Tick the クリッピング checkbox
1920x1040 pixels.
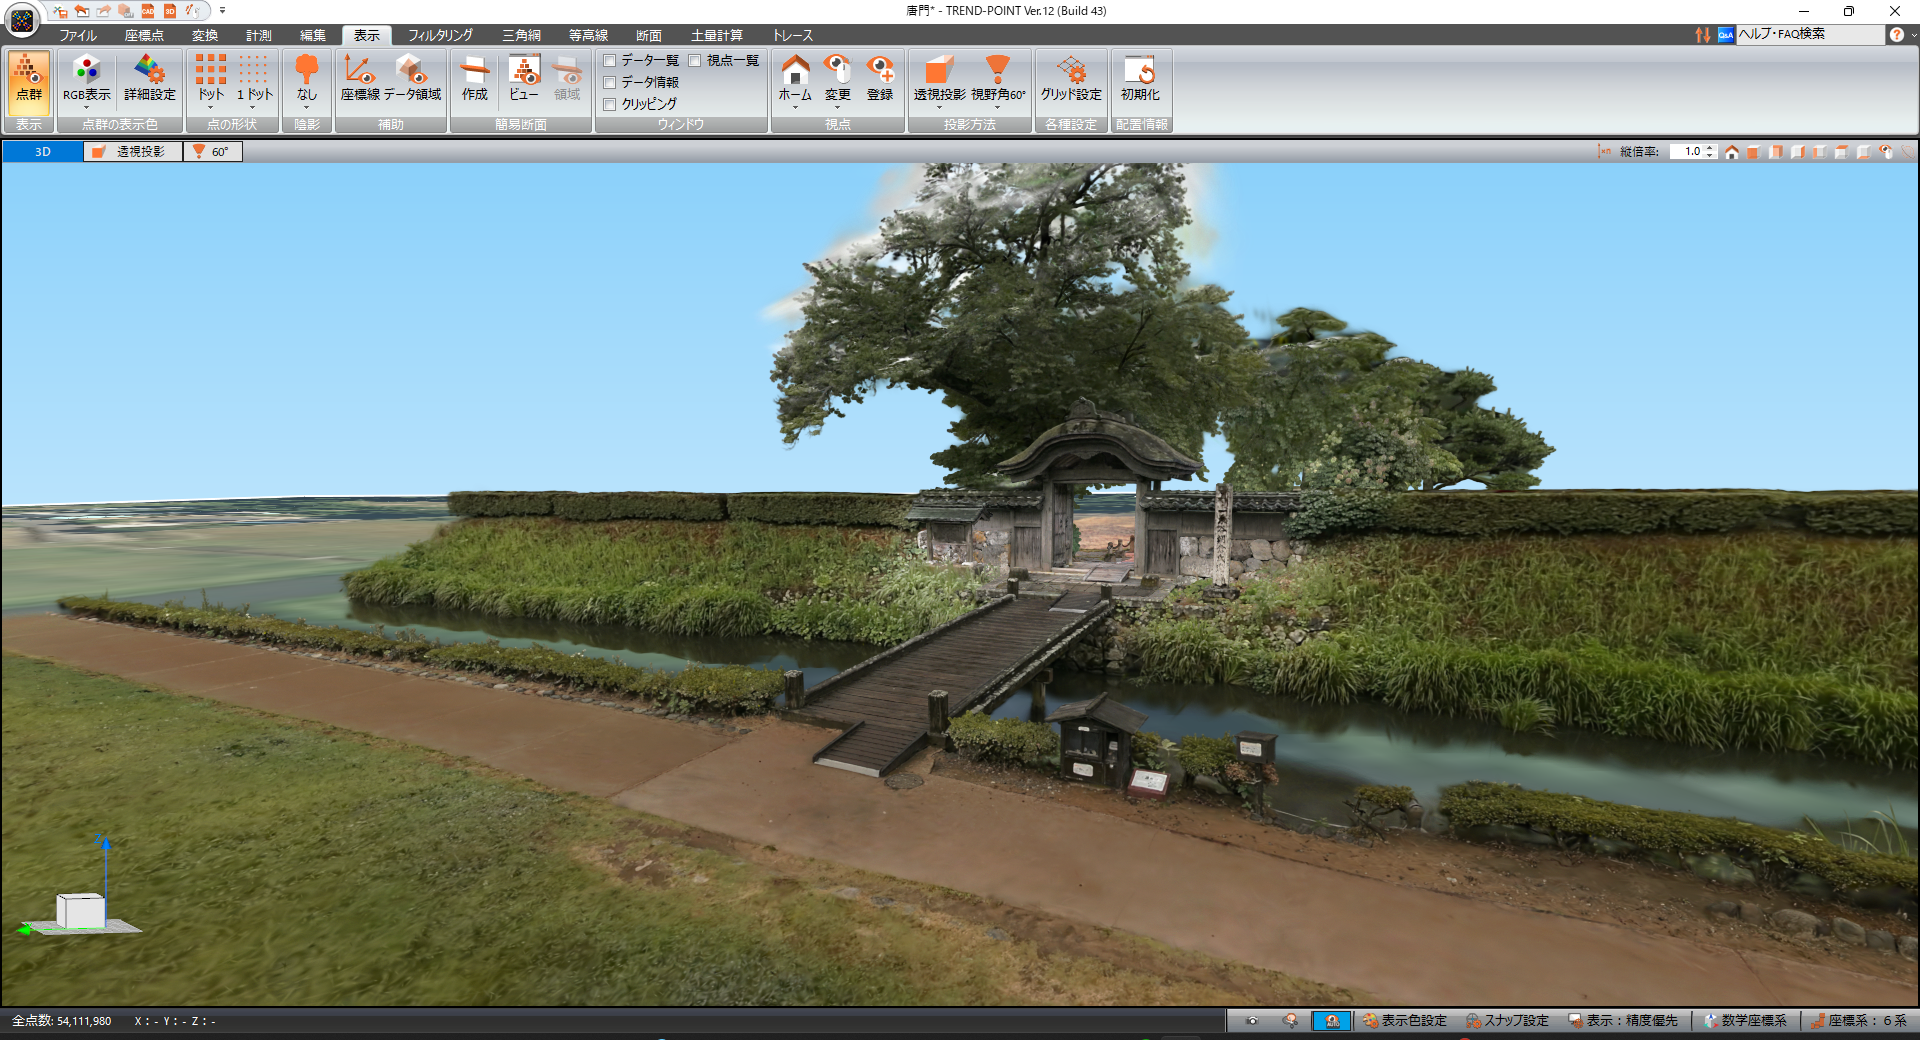click(x=610, y=104)
